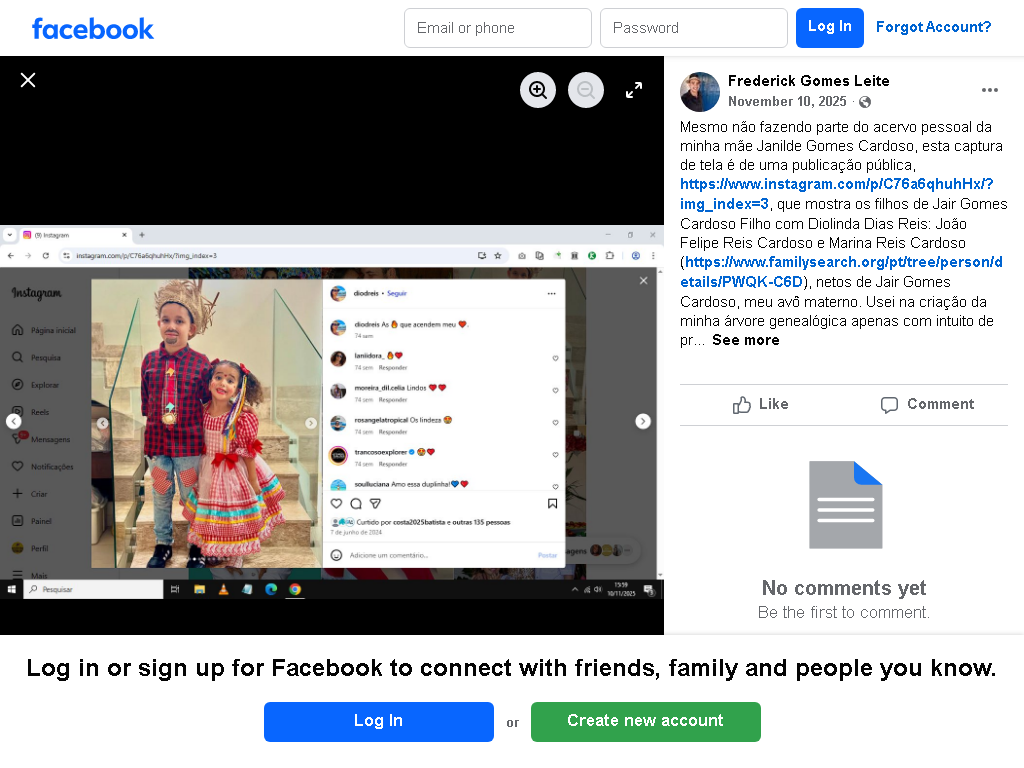Open the Forgot Account? link
The height and width of the screenshot is (768, 1024).
point(933,27)
